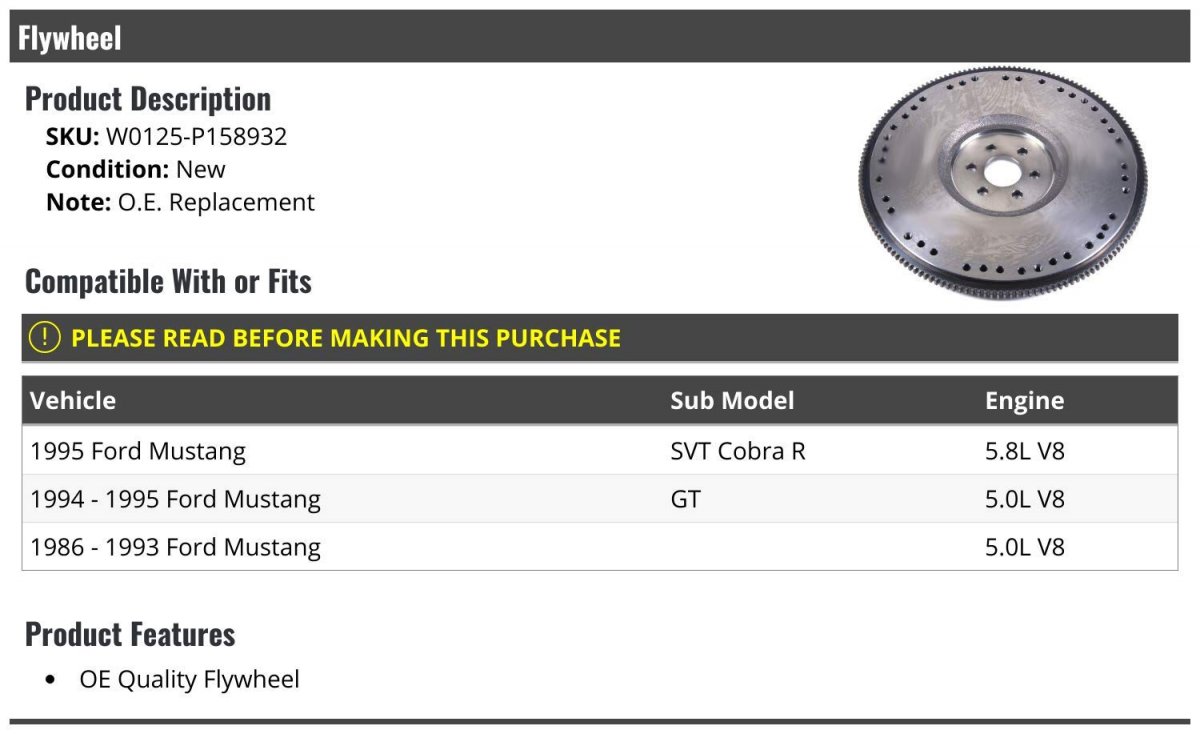Screen dimensions: 1200x734
Task: Click the Note: O.E. Replacement text
Action: (180, 202)
